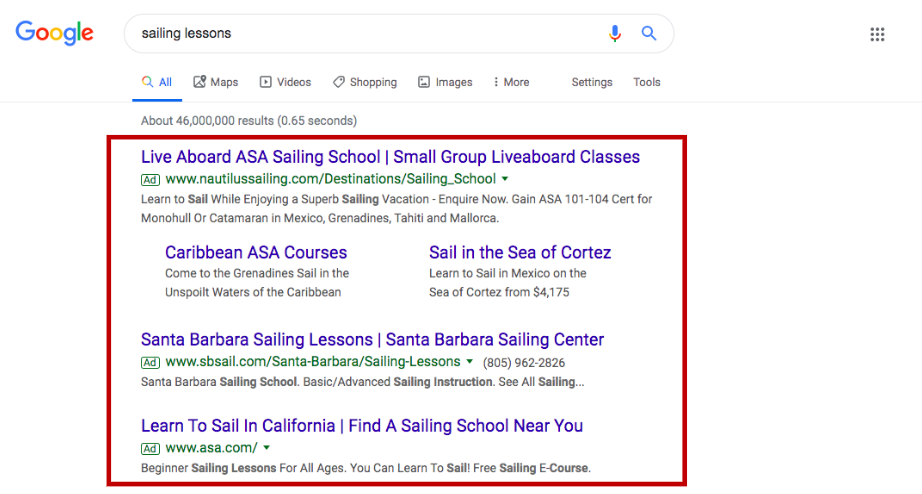Open Santa Barbara Sailing Lessons ad link
The height and width of the screenshot is (494, 922).
click(372, 340)
